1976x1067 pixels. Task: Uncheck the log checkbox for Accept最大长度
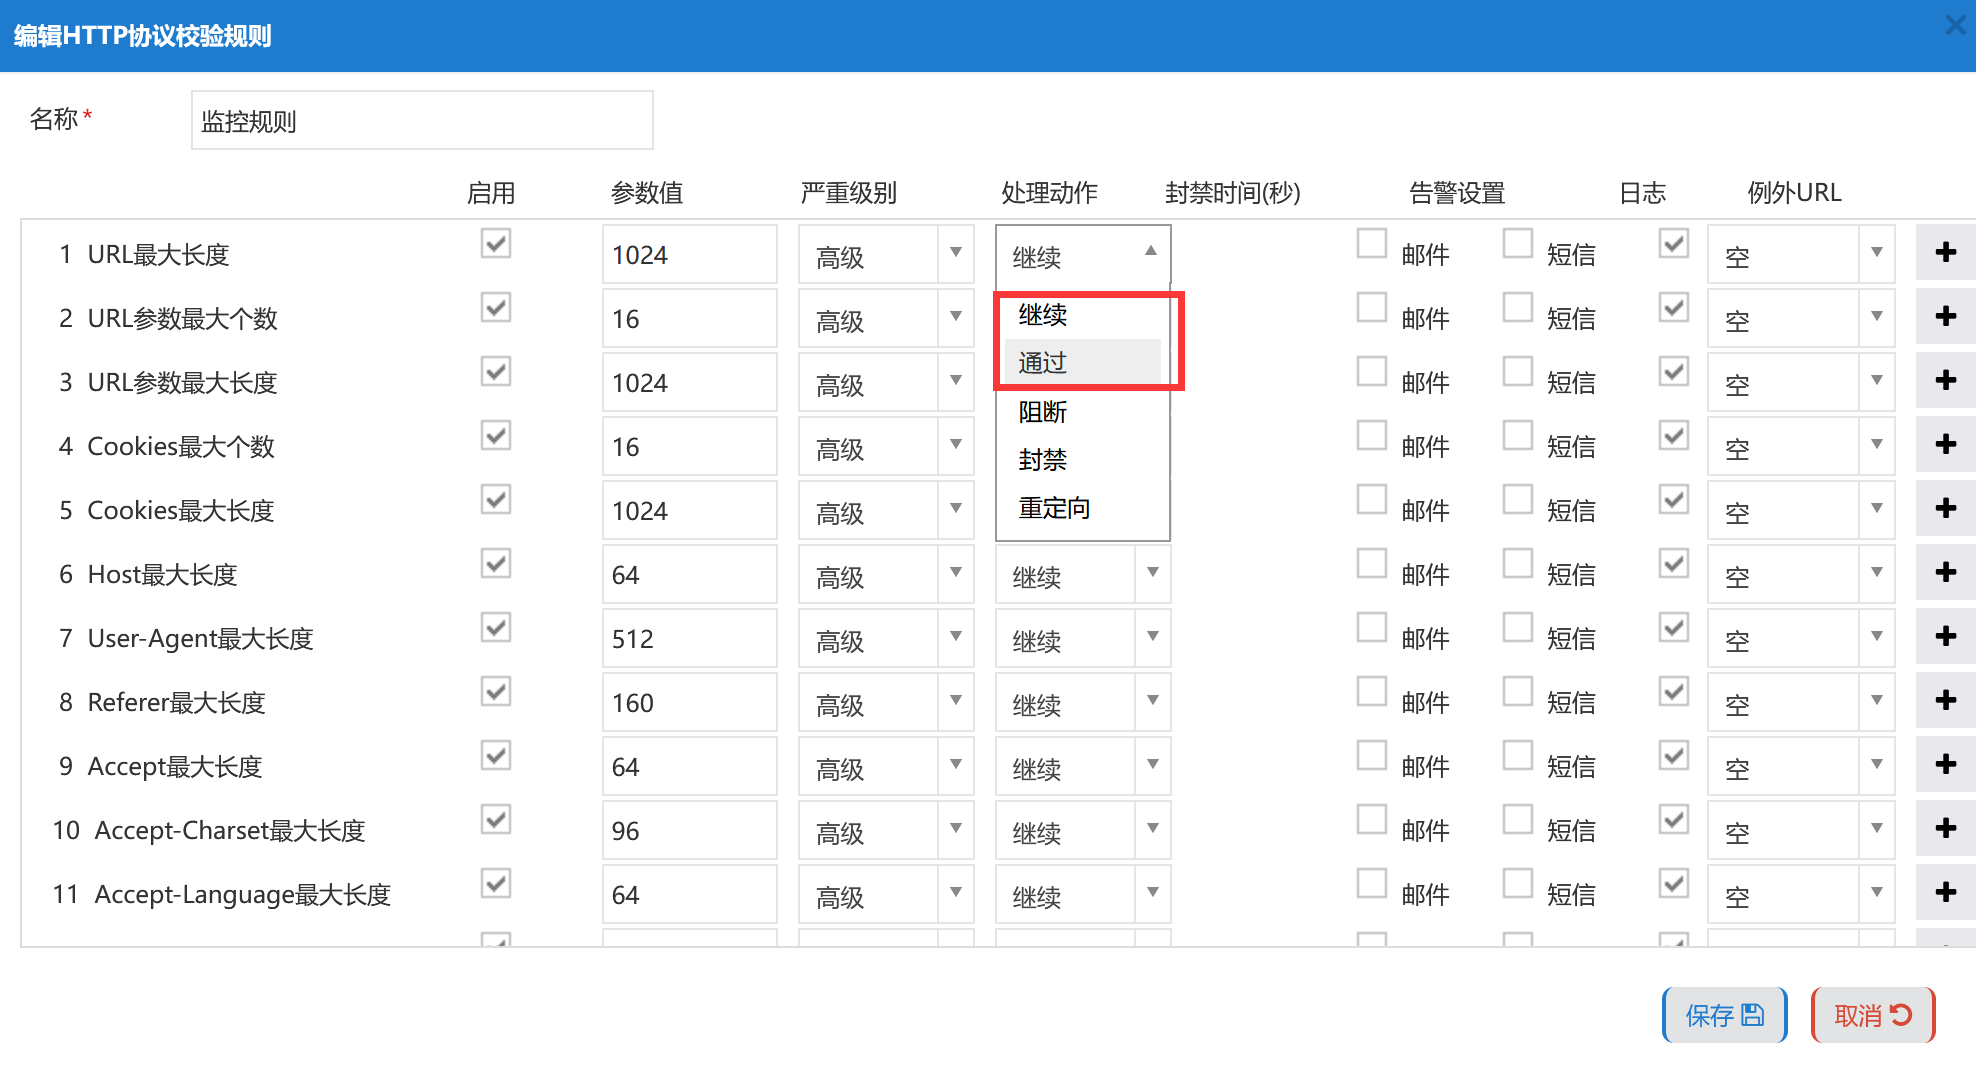[x=1674, y=756]
